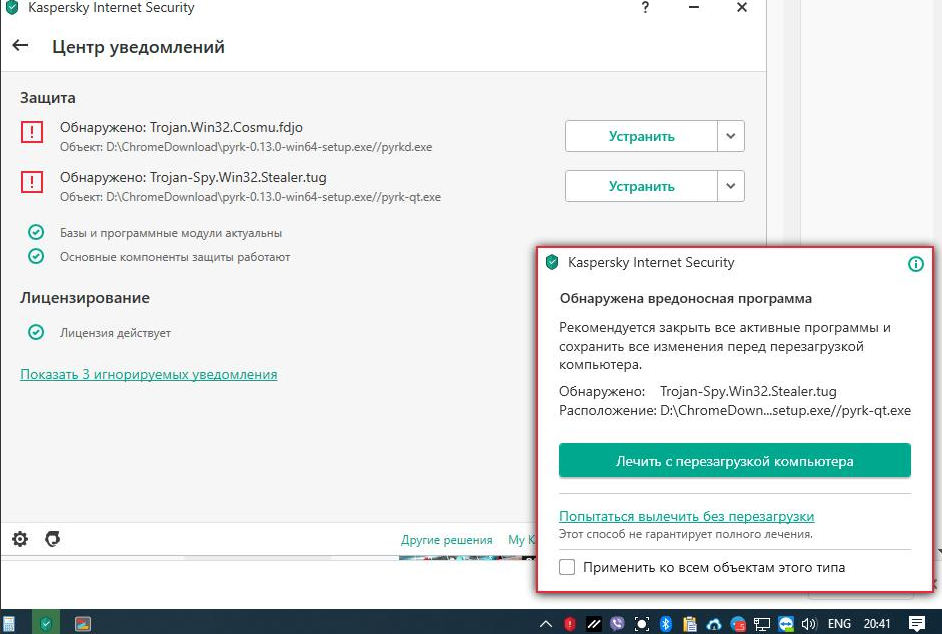
Task: Select text Обнаружено: Trojan.Win32.Cosmu.fdjo in the list
Action: pyautogui.click(x=181, y=127)
